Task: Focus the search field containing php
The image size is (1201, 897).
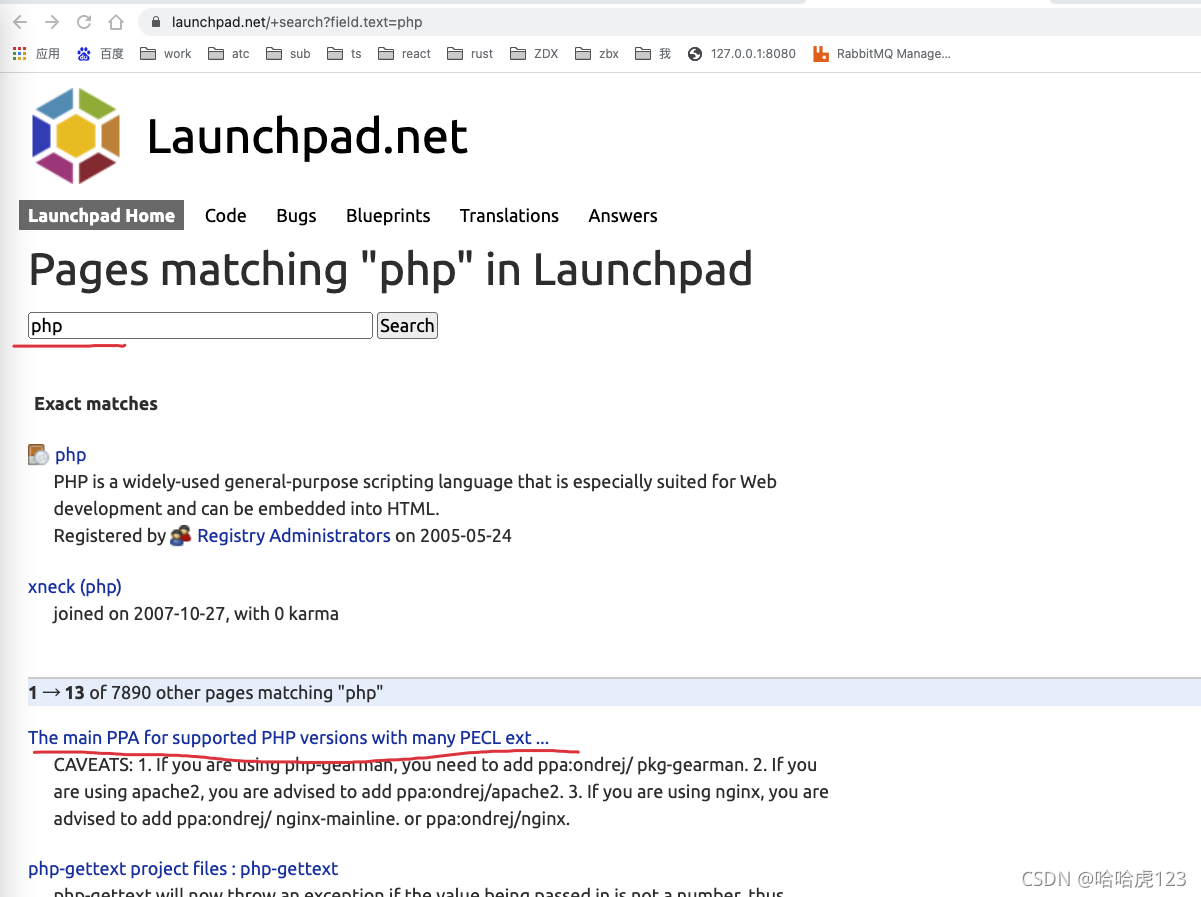Action: tap(200, 325)
